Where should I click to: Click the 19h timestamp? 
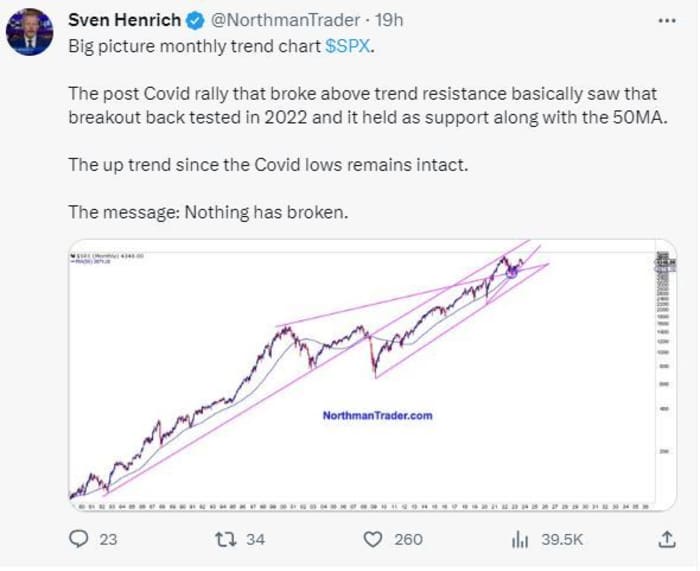(x=389, y=20)
